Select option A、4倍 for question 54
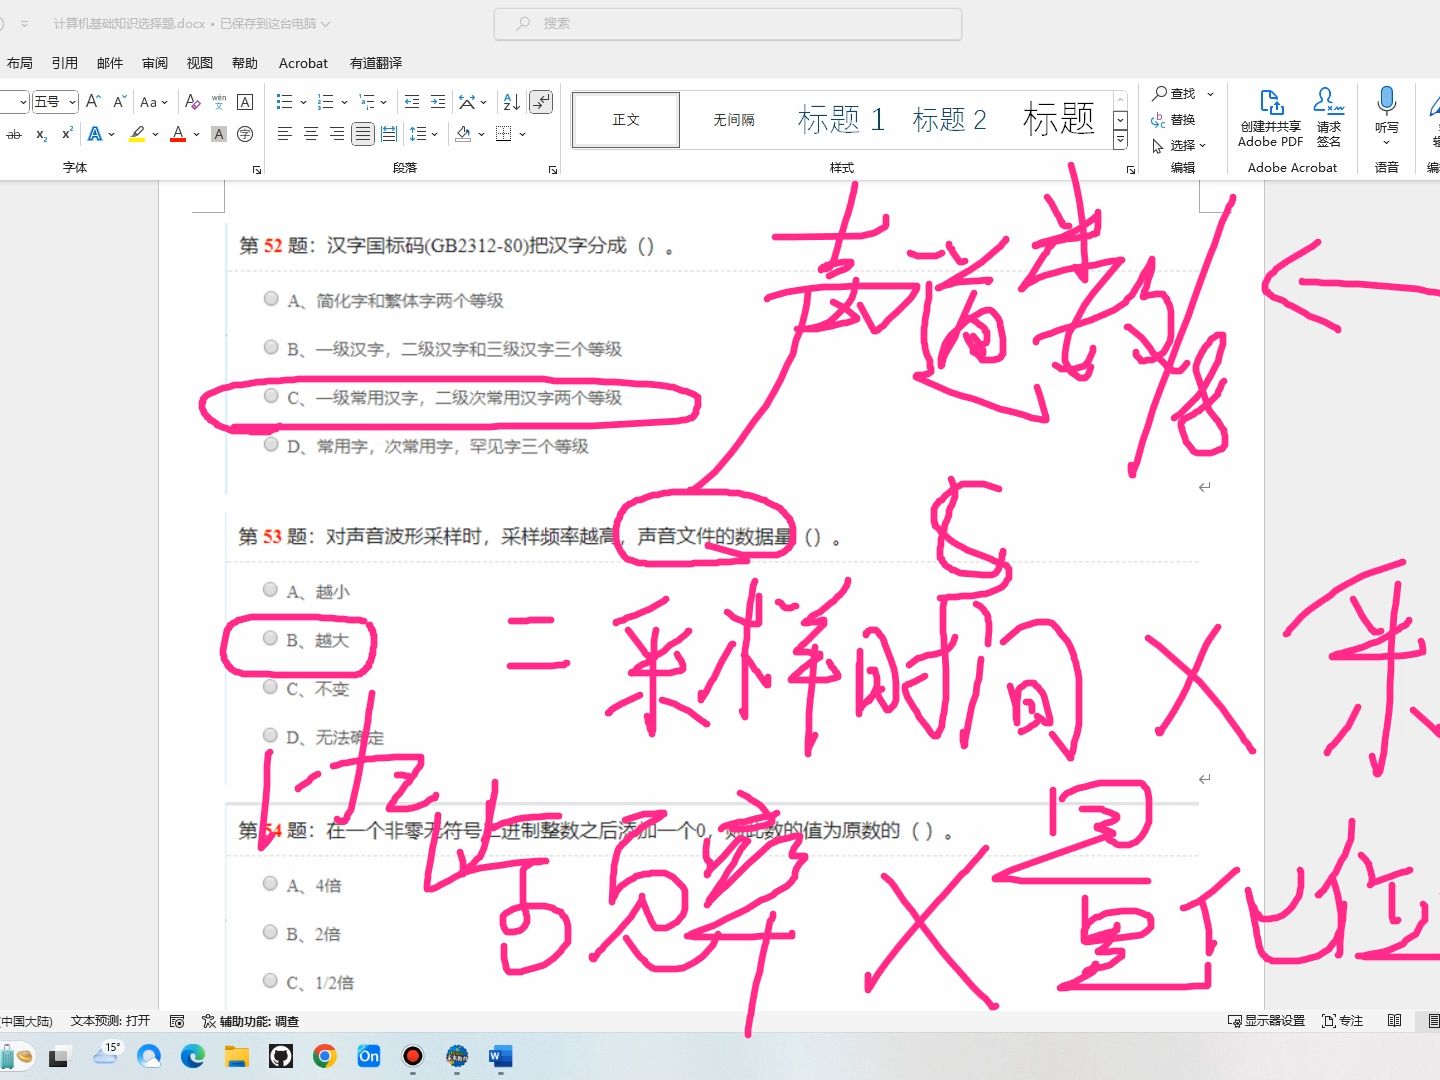The width and height of the screenshot is (1440, 1080). point(270,884)
